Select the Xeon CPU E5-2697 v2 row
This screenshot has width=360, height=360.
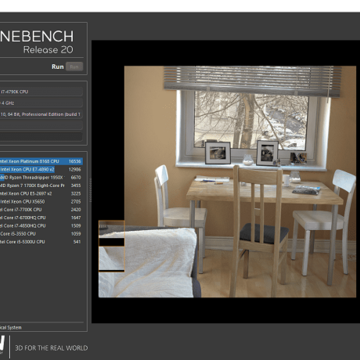[41, 193]
